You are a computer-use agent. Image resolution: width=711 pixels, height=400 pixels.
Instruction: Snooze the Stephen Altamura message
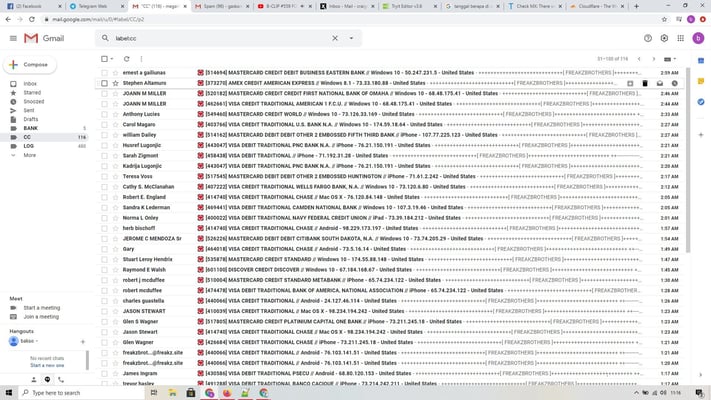pyautogui.click(x=675, y=83)
